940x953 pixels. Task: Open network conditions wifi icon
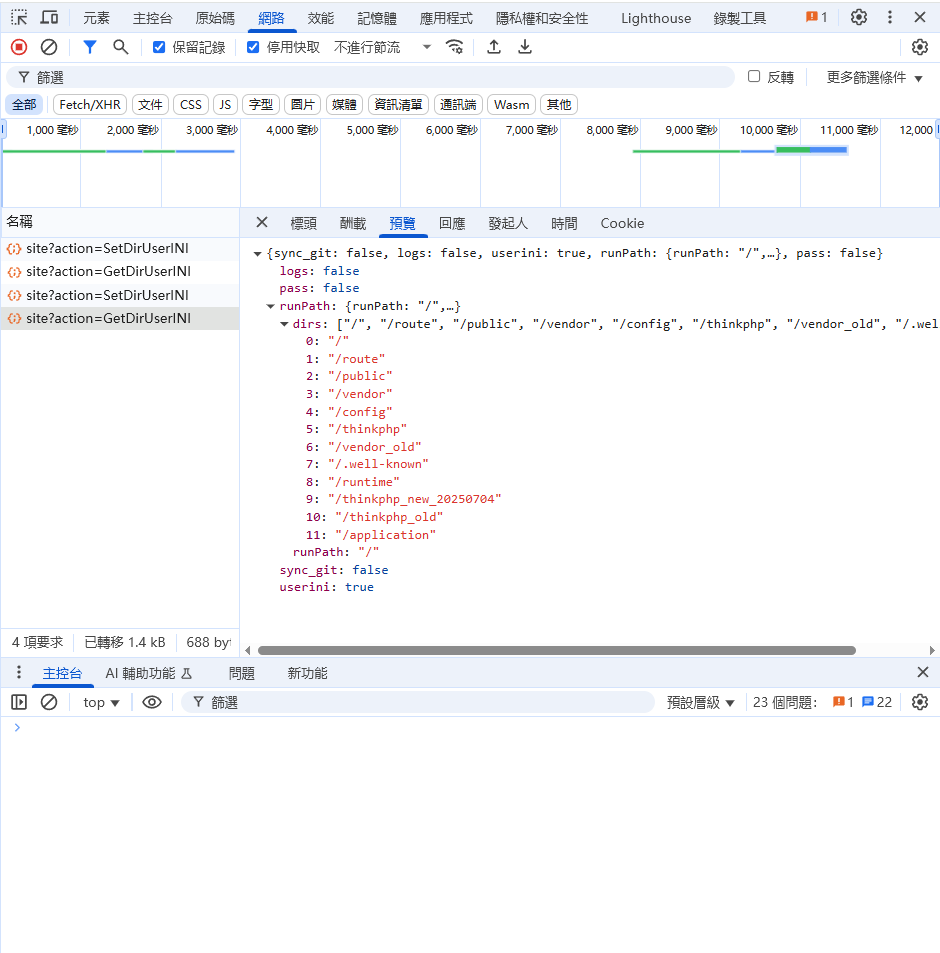coord(455,47)
